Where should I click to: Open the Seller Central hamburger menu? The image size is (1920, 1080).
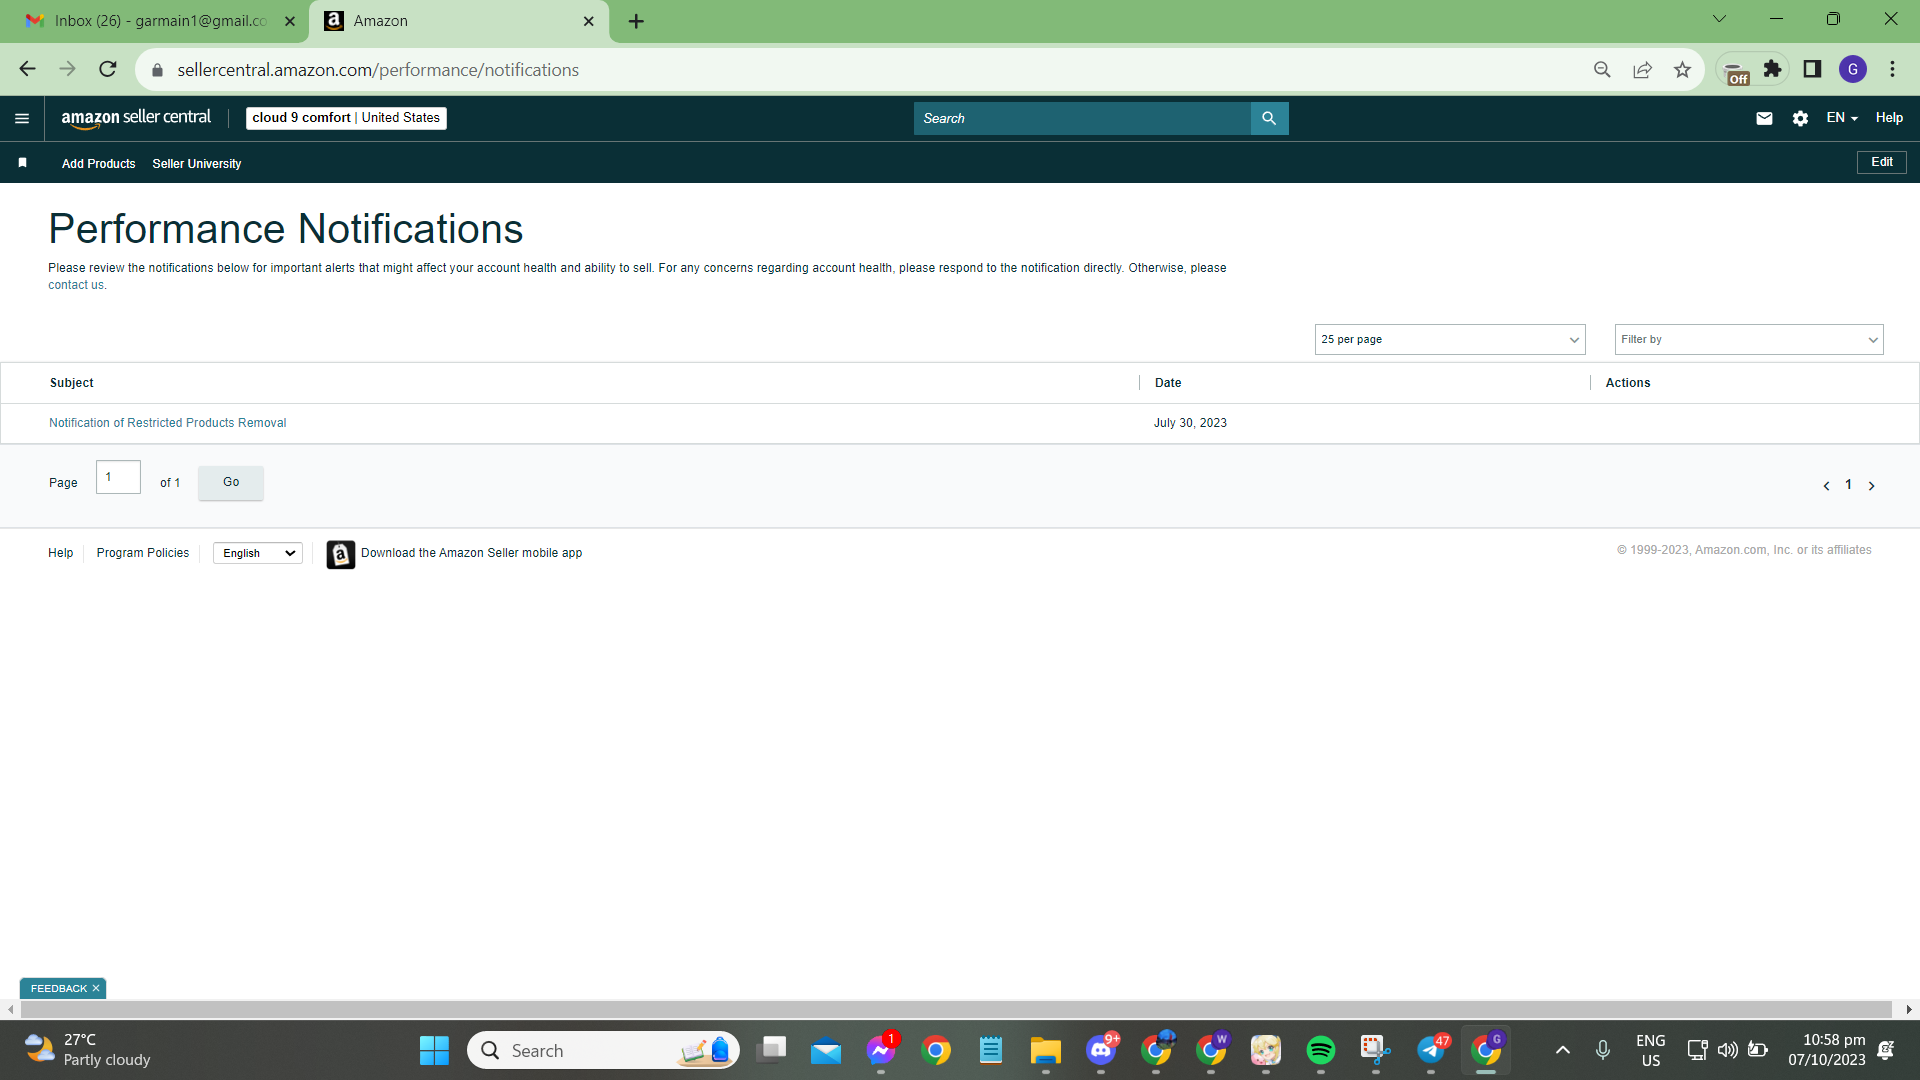(x=22, y=118)
